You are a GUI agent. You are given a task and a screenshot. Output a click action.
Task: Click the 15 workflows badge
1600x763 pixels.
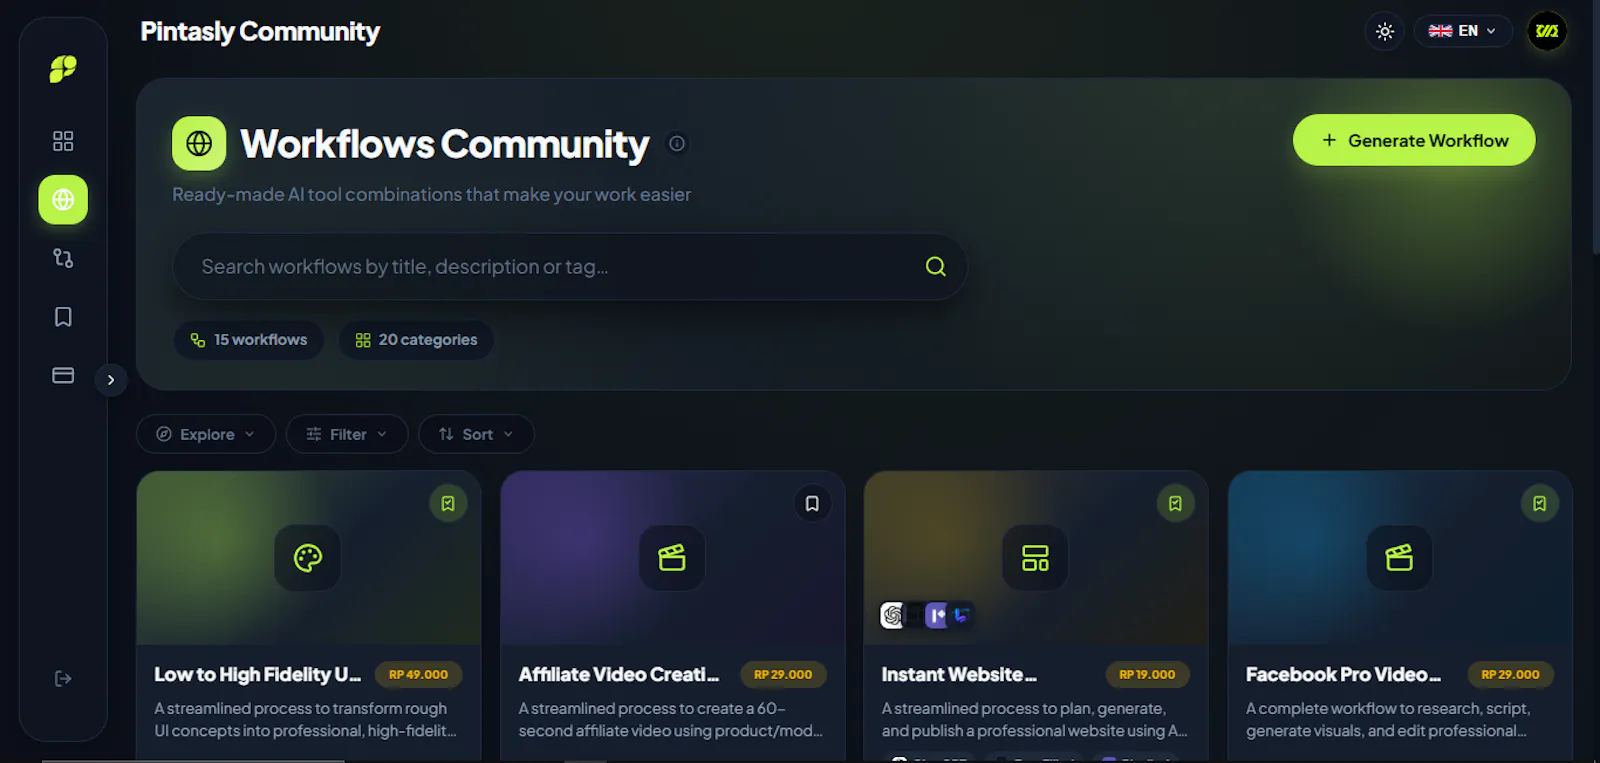click(x=249, y=340)
